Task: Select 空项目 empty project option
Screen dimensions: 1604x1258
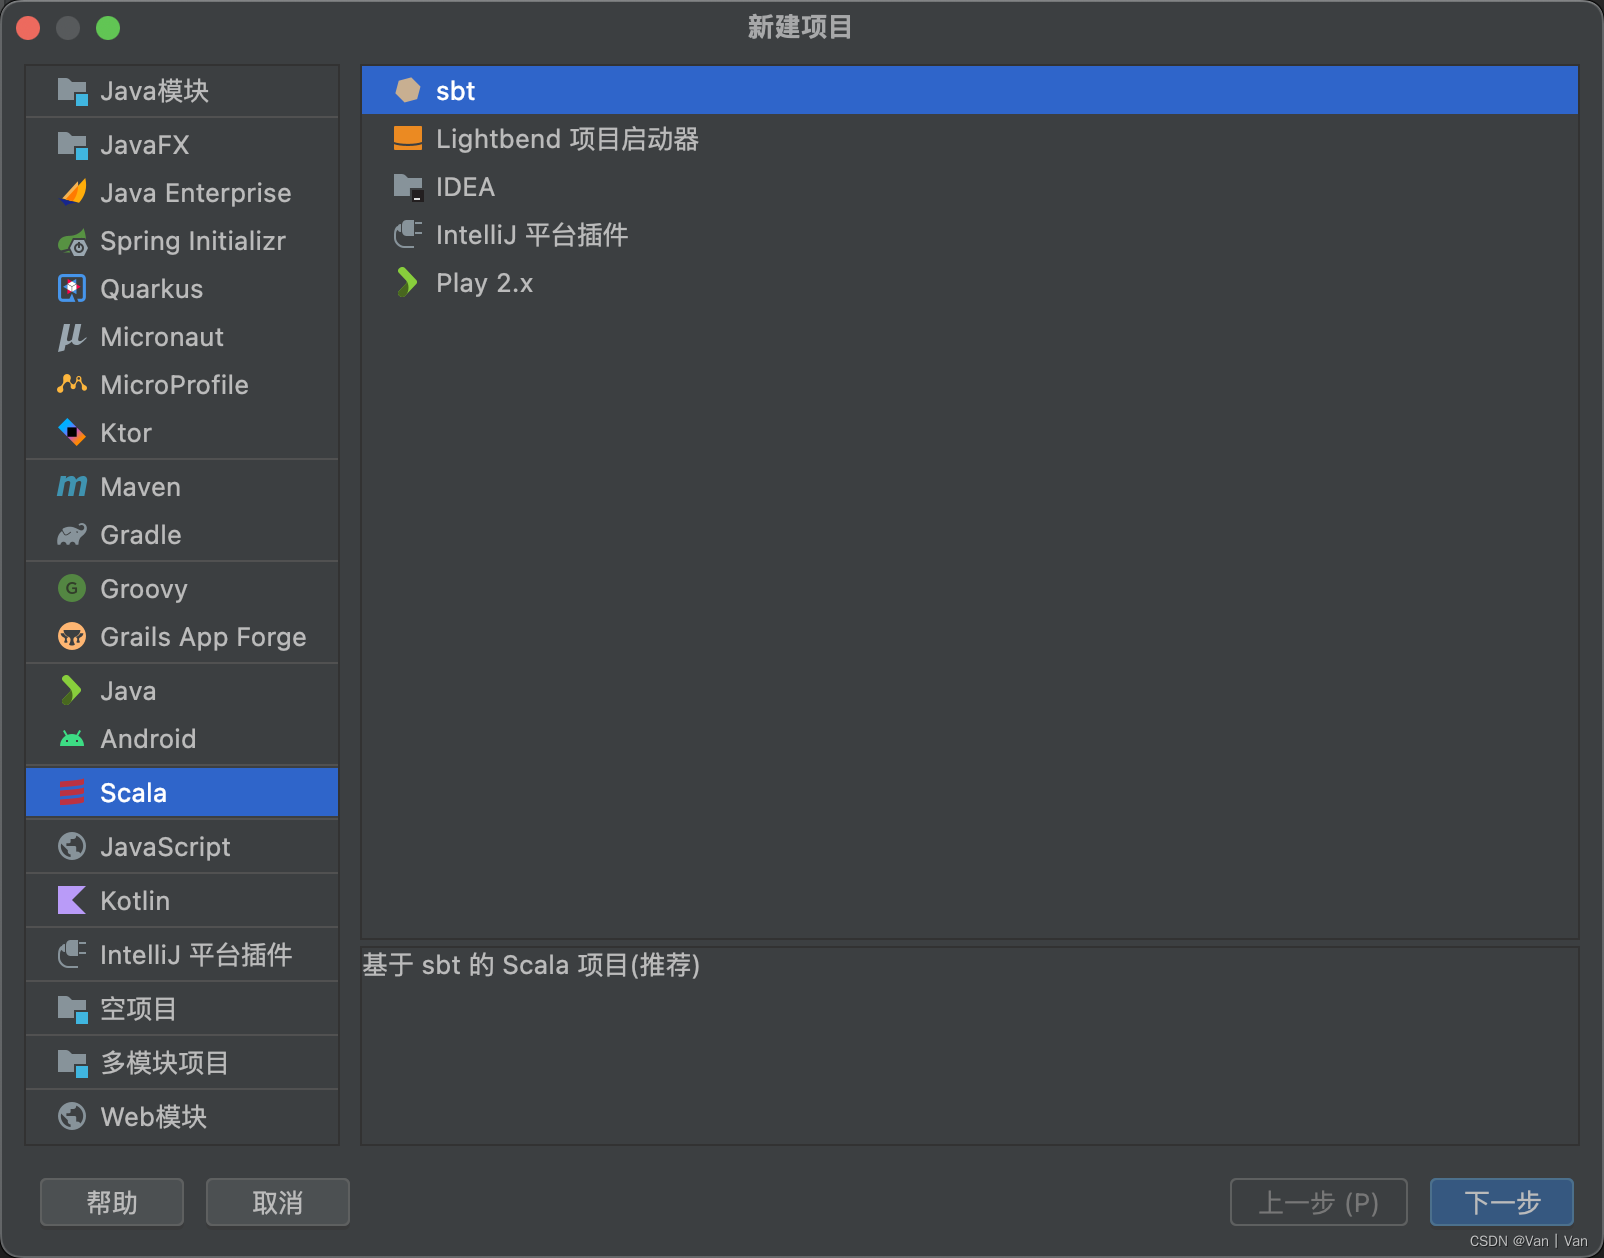Action: (x=182, y=1009)
